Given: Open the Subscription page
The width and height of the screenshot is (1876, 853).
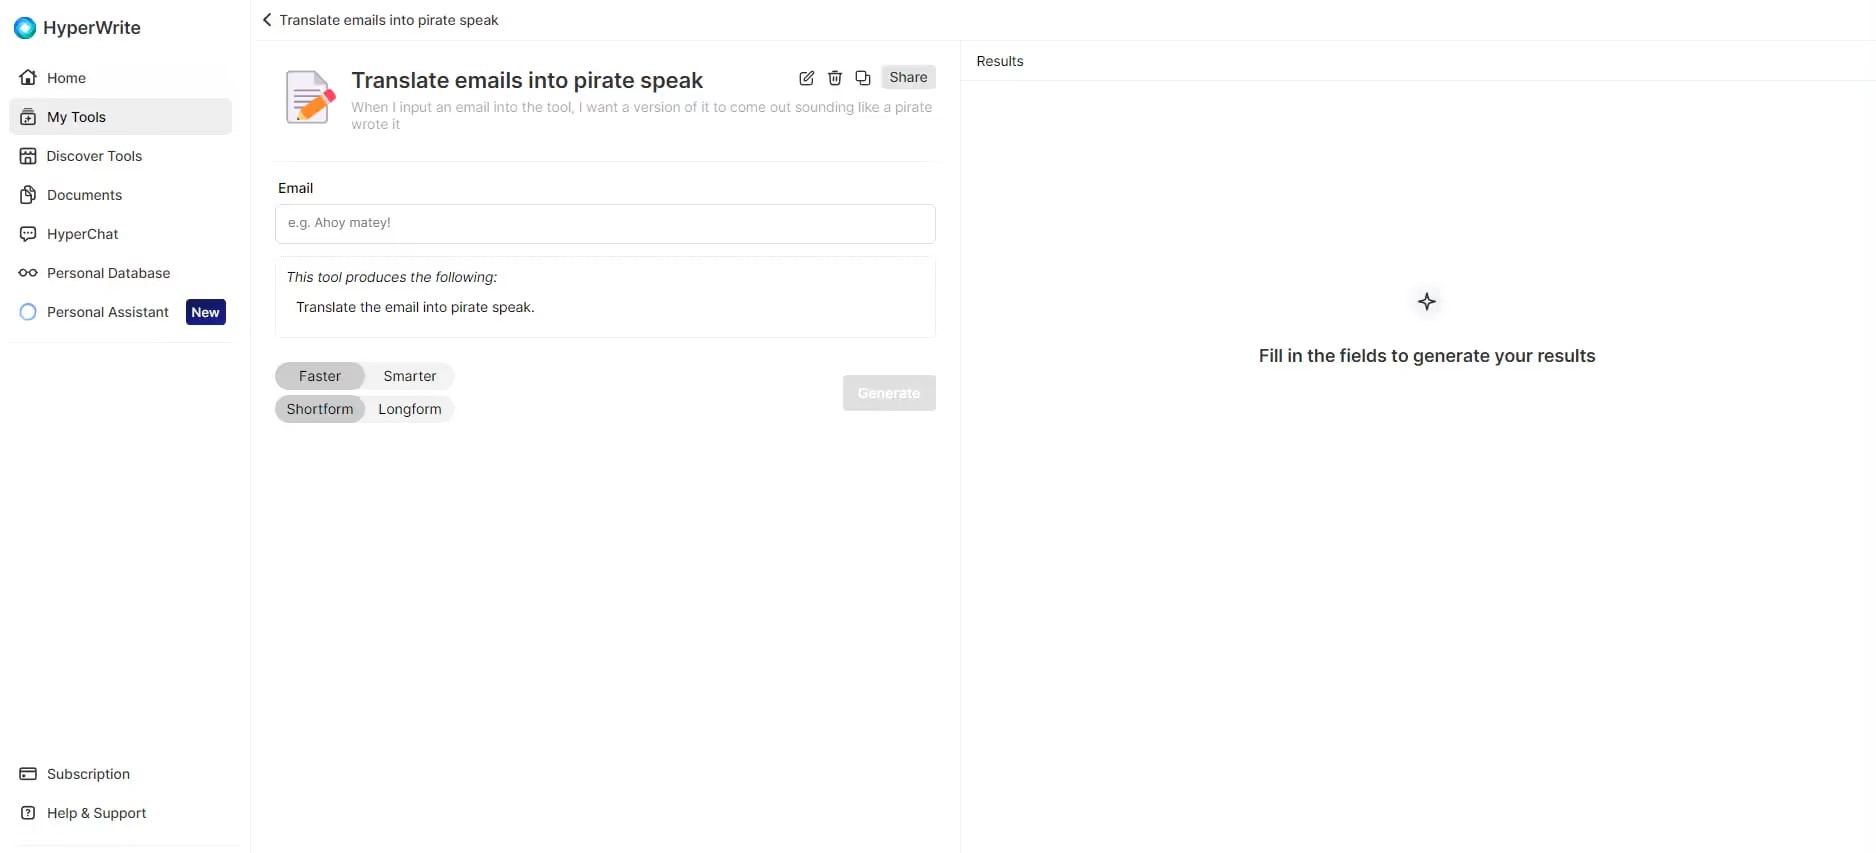Looking at the screenshot, I should pos(88,773).
